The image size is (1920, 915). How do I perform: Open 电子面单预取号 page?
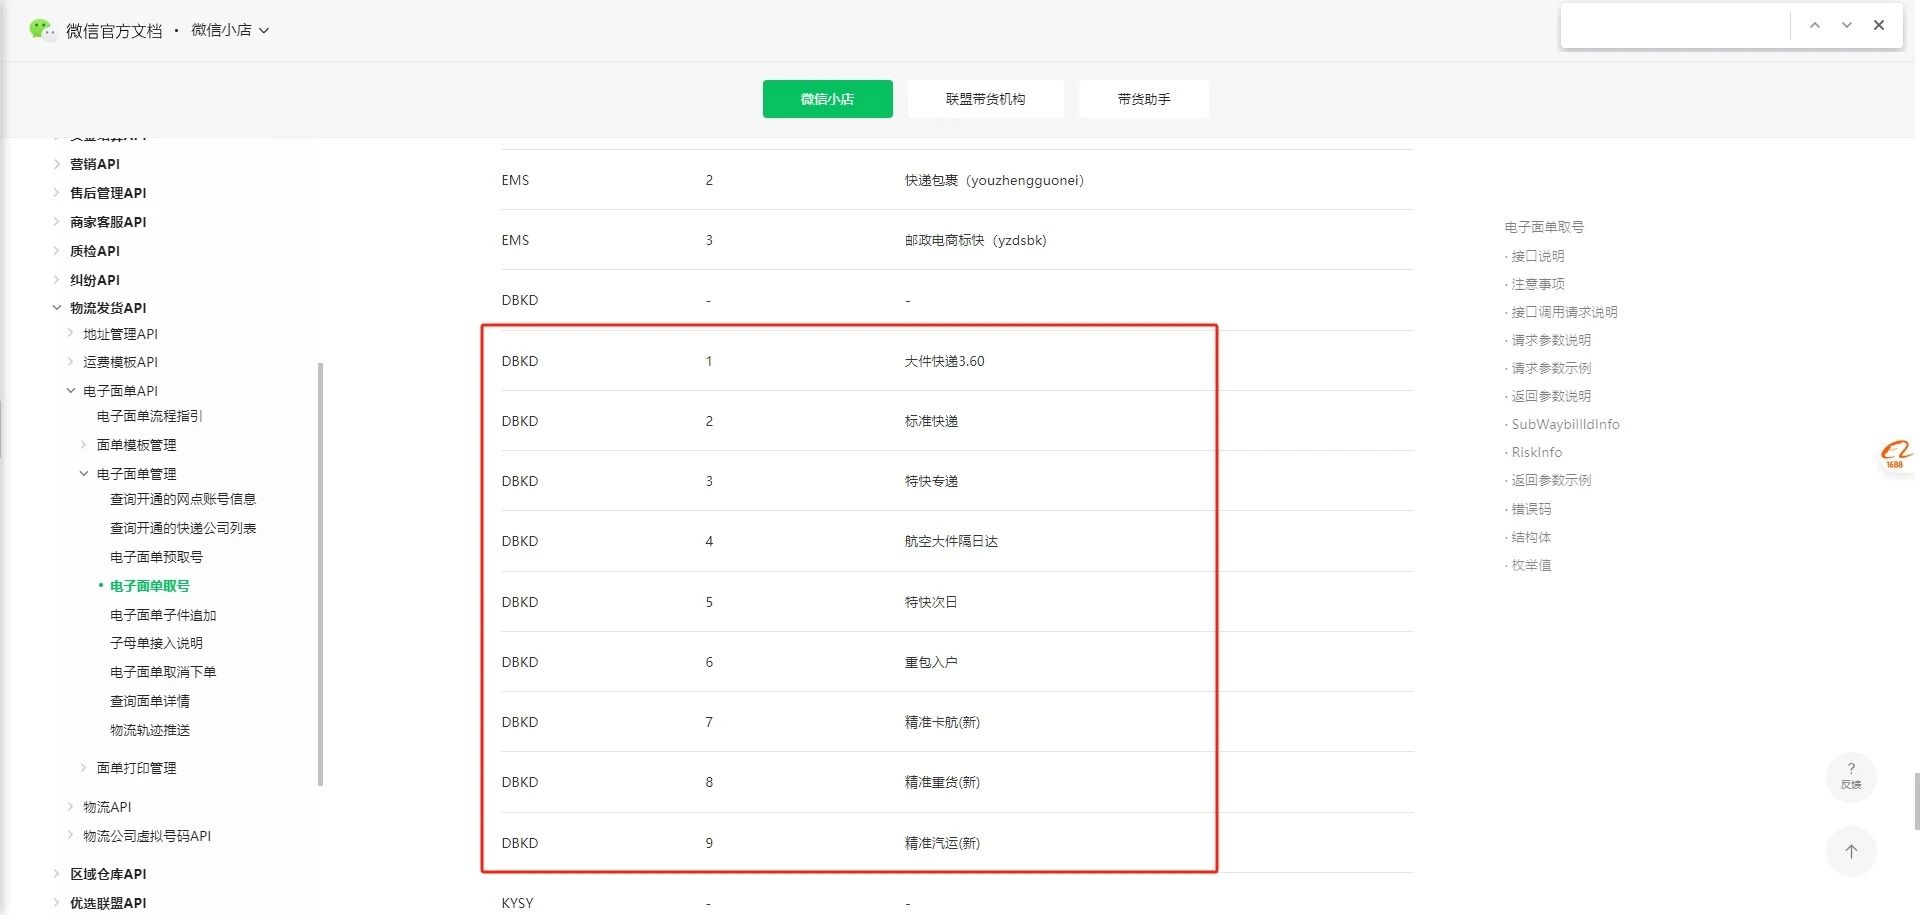tap(156, 557)
